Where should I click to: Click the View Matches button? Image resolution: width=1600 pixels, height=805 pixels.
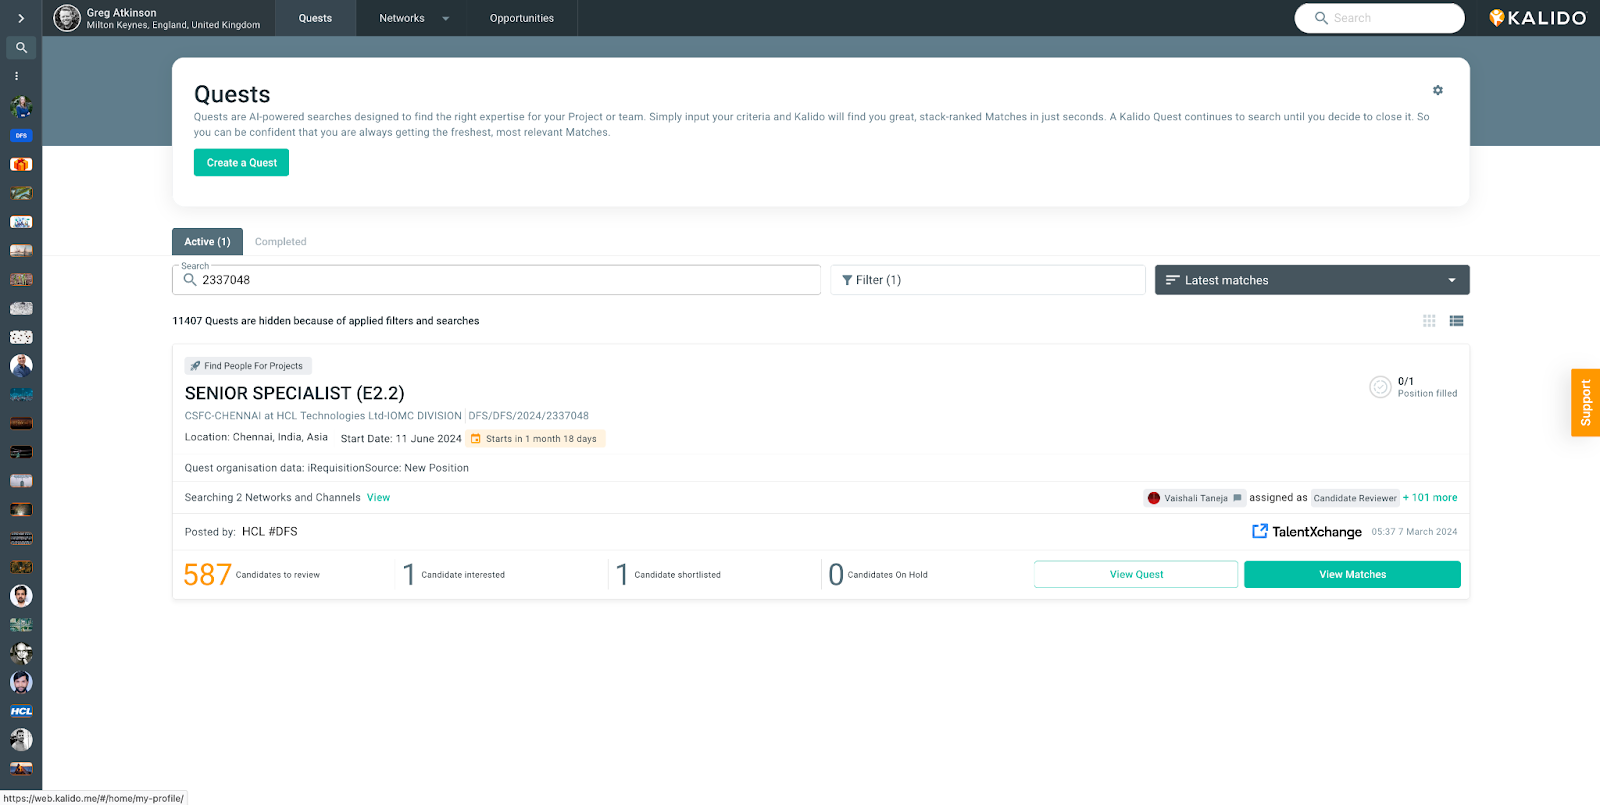point(1352,574)
